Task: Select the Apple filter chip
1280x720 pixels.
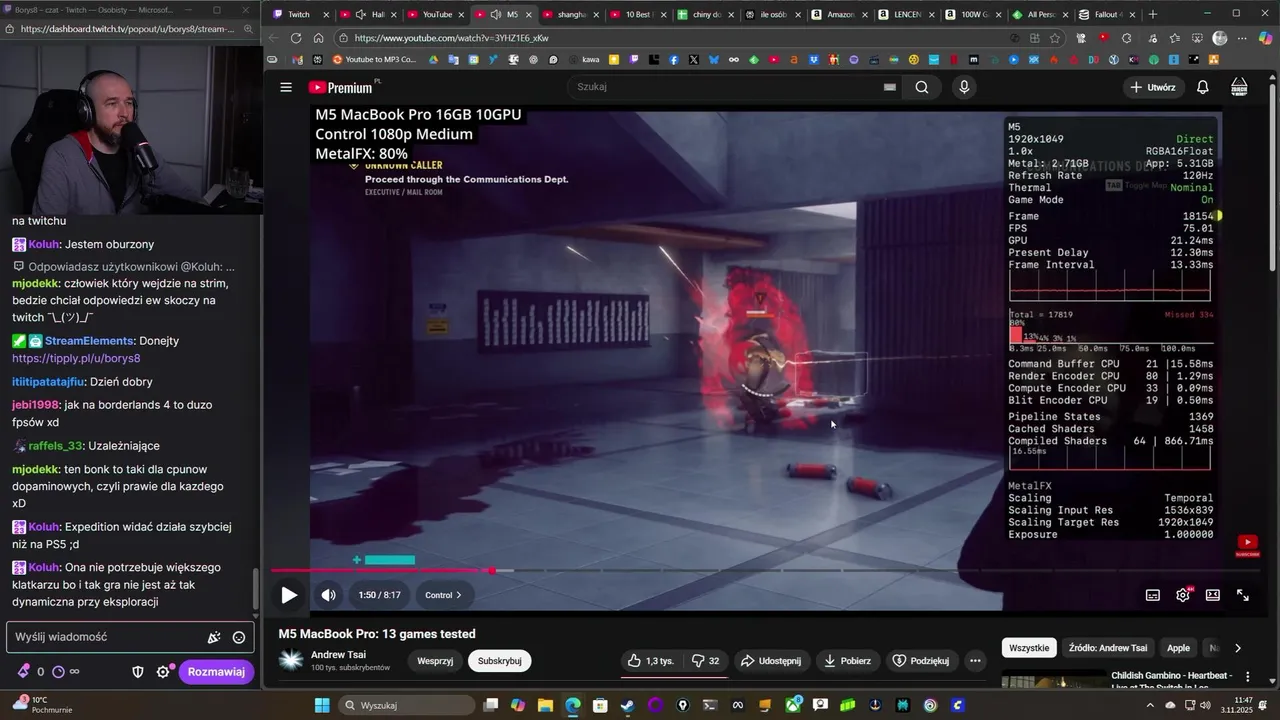Action: click(x=1179, y=648)
